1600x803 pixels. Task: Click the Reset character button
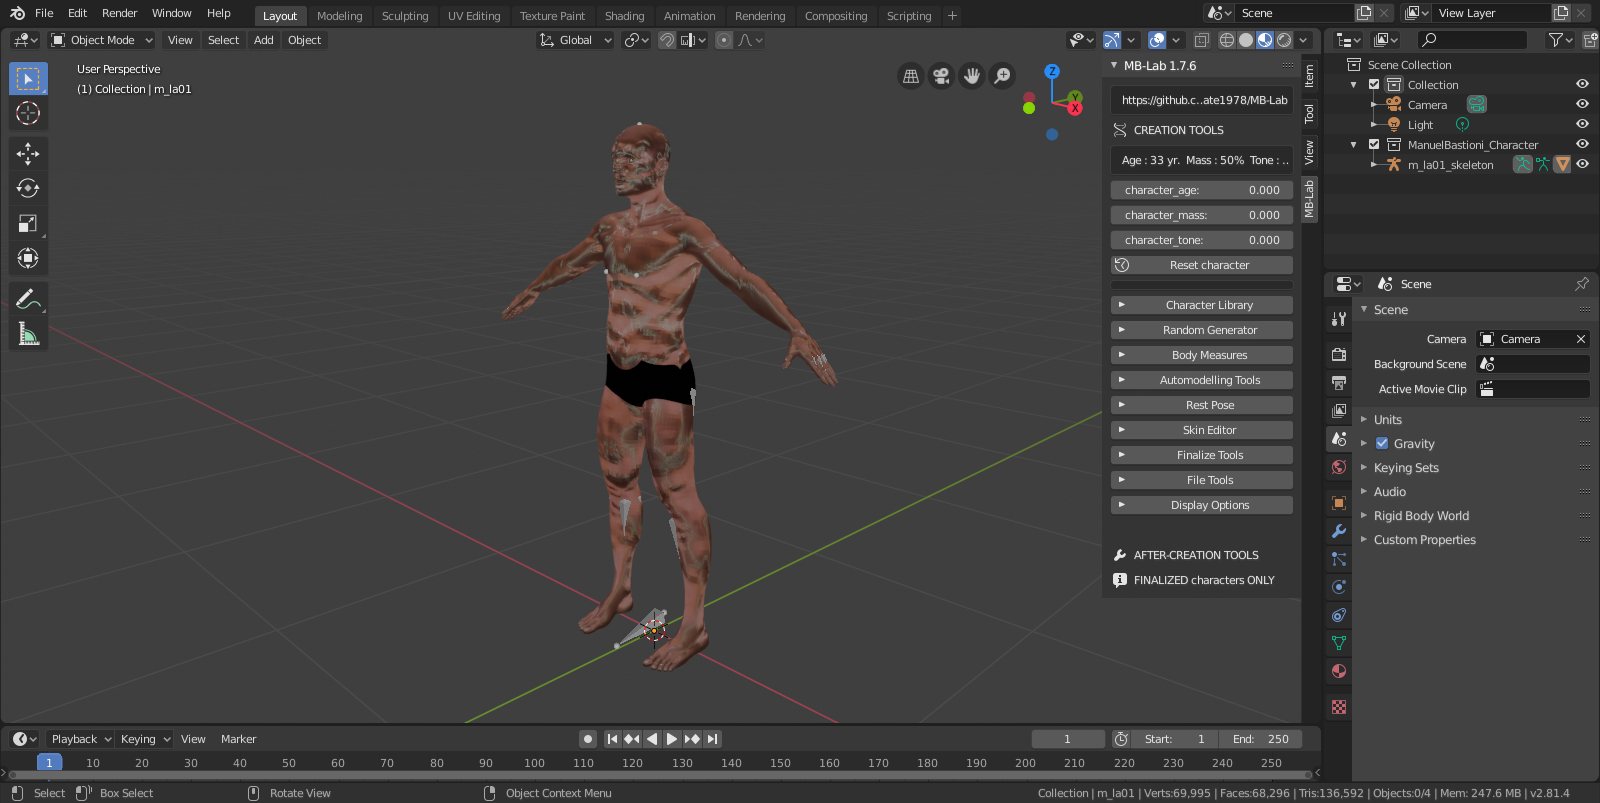[1201, 265]
